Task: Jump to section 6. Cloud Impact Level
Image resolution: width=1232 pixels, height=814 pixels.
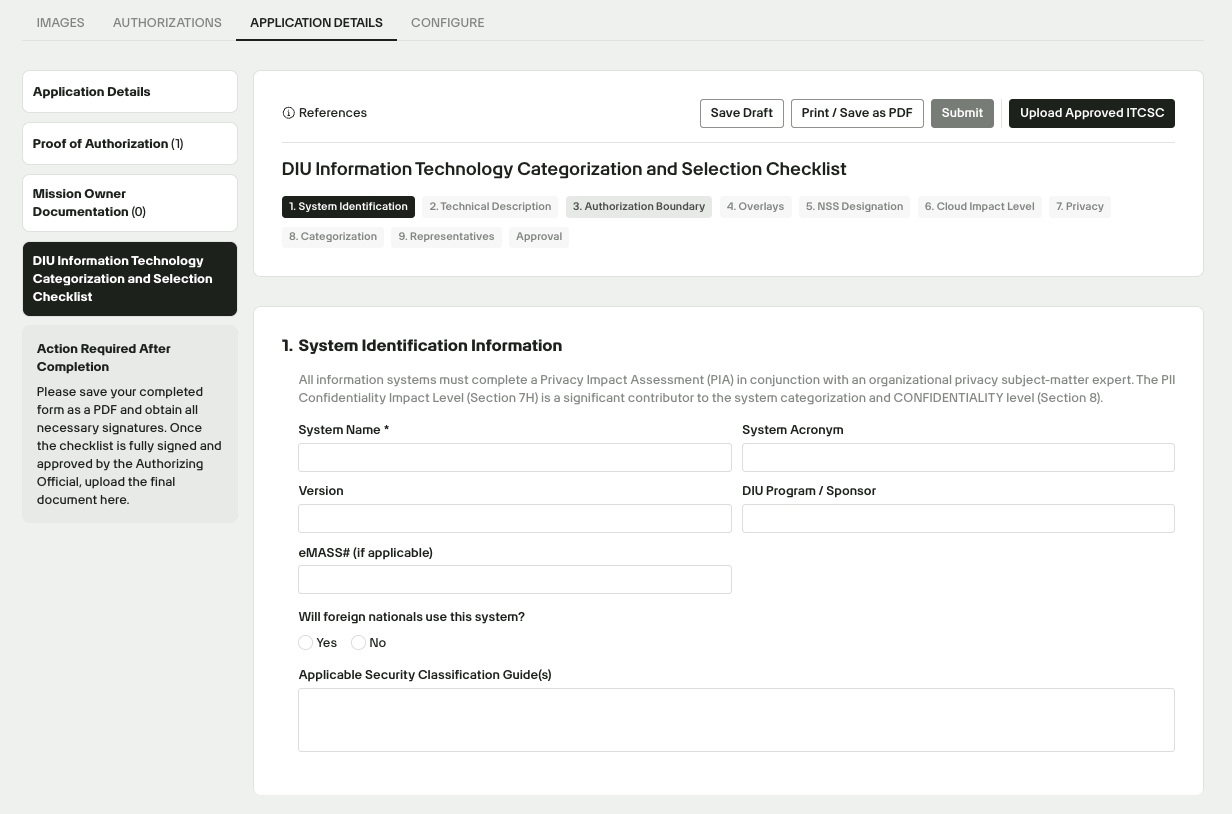Action: pos(979,207)
